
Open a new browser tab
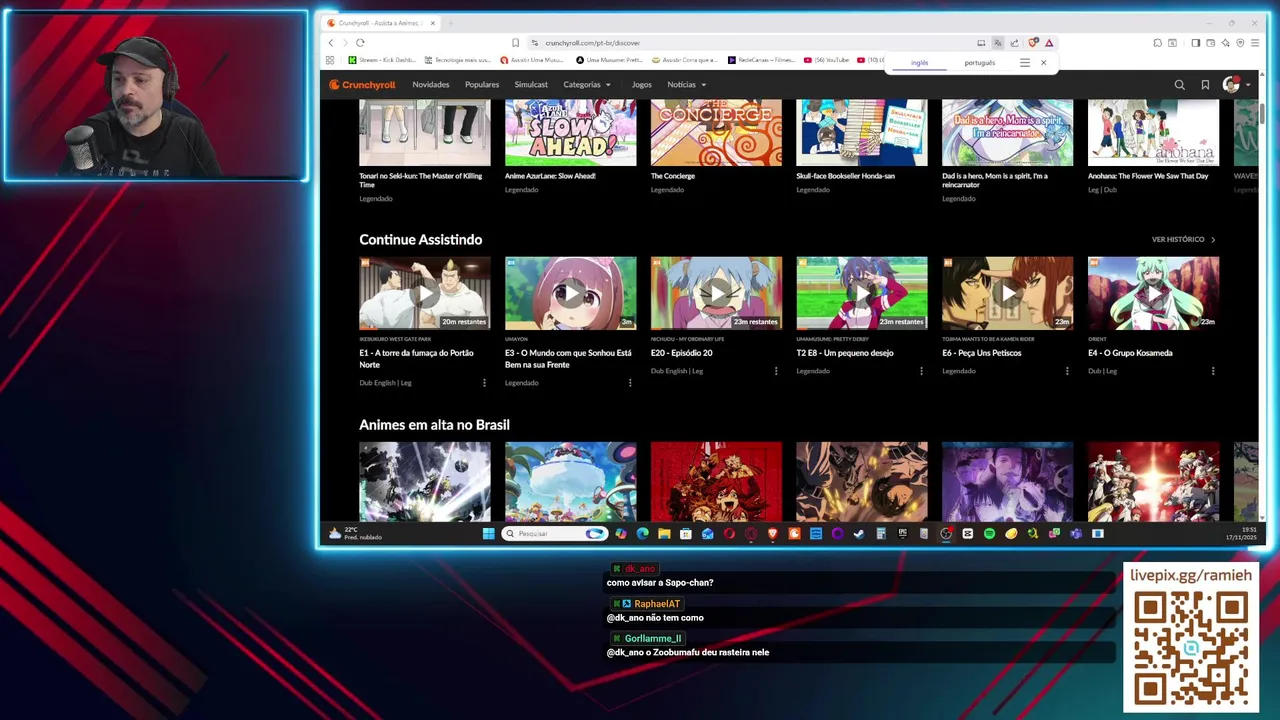coord(450,23)
